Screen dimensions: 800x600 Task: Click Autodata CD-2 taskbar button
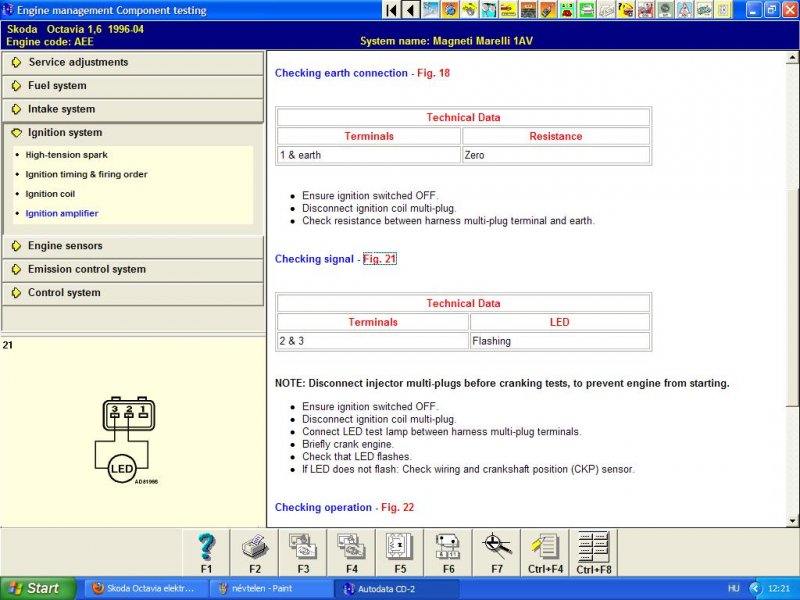click(396, 589)
